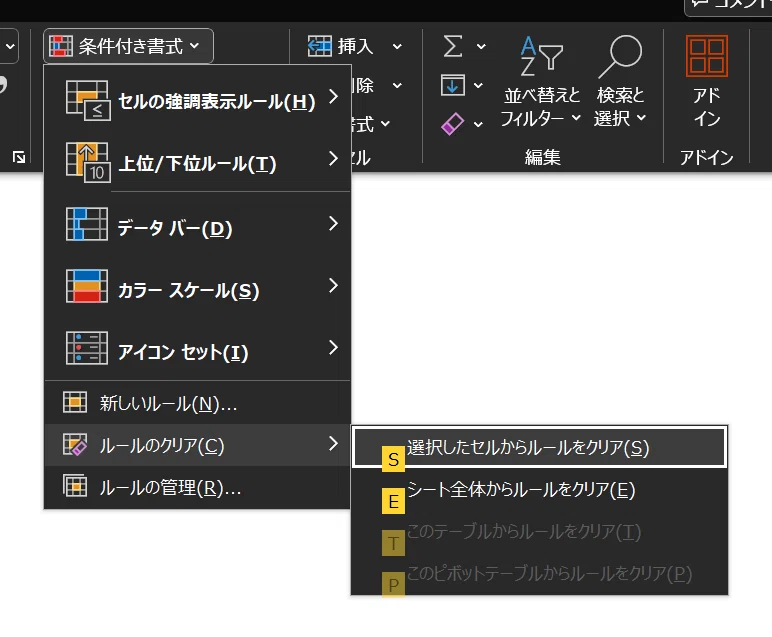The width and height of the screenshot is (772, 637).
Task: Click the 挿入 cells icon
Action: pyautogui.click(x=320, y=46)
